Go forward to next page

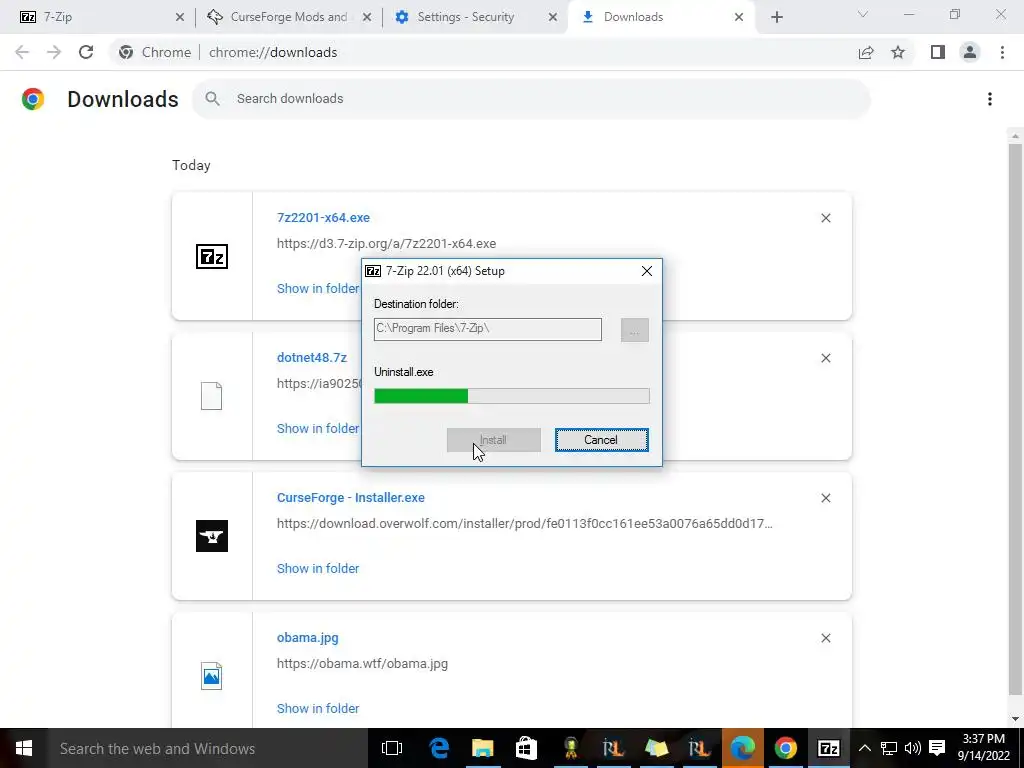coord(54,52)
